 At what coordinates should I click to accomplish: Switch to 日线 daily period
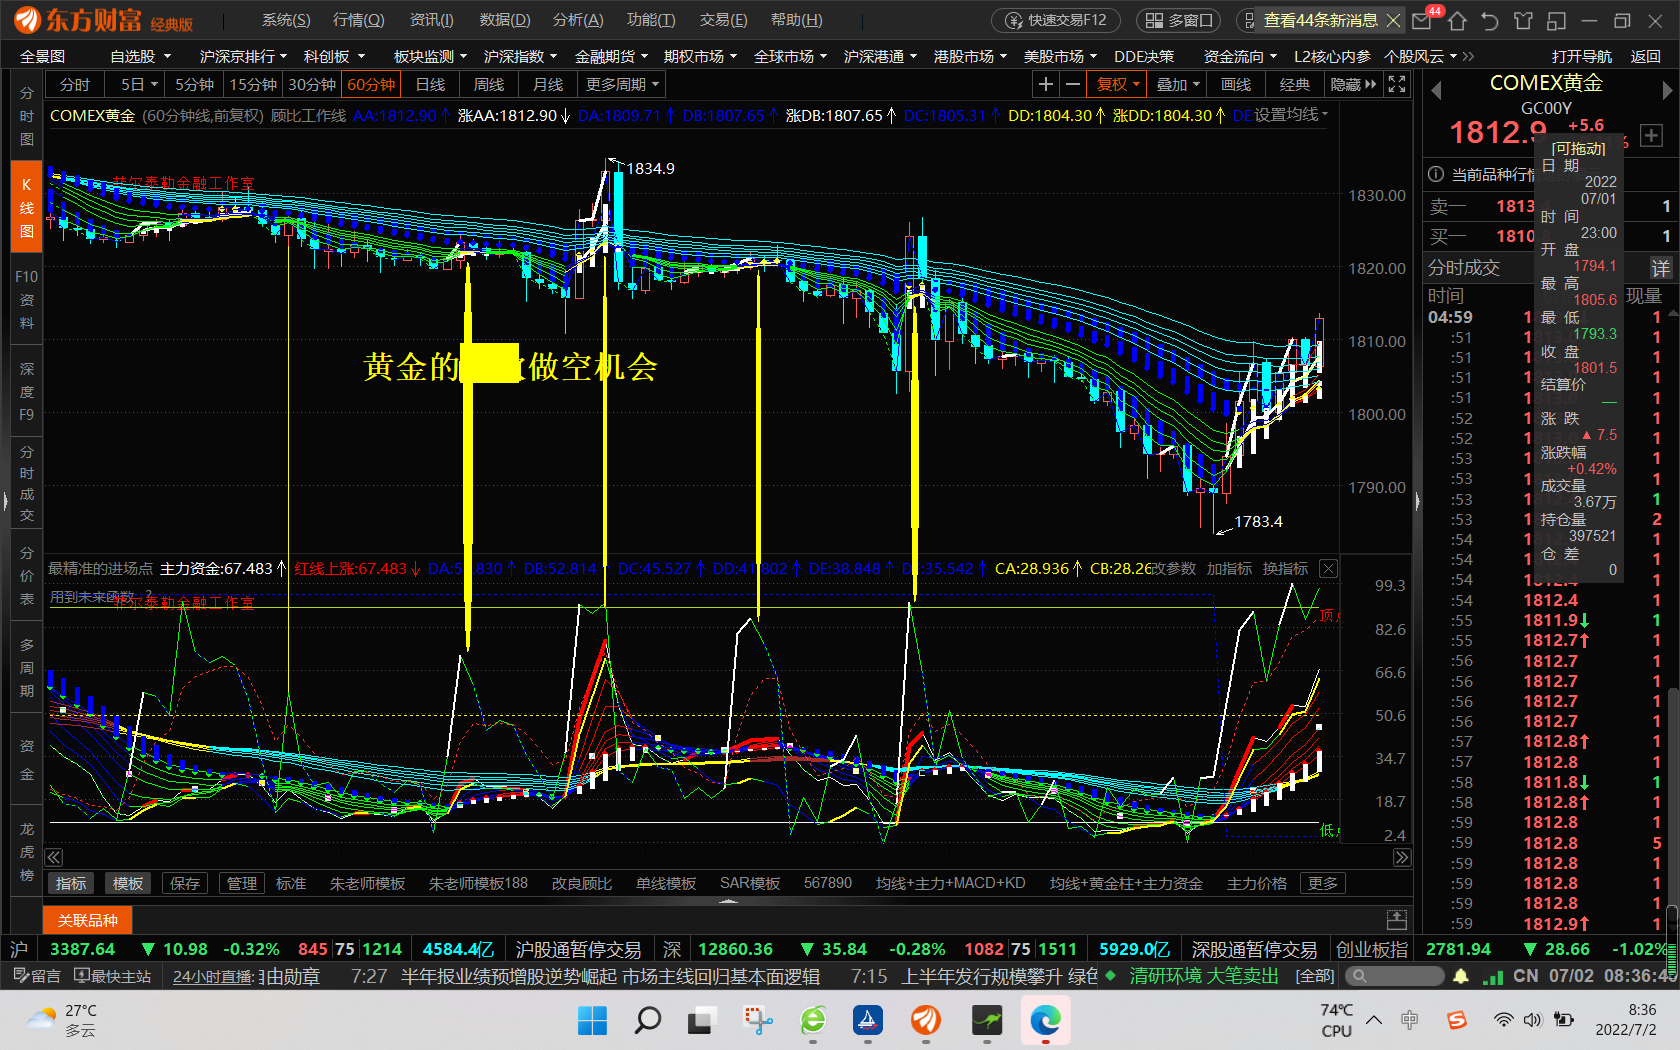pyautogui.click(x=430, y=85)
